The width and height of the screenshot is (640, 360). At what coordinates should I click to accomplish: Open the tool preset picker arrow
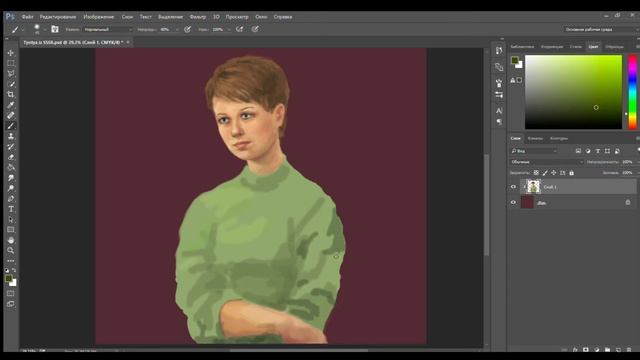coord(22,29)
